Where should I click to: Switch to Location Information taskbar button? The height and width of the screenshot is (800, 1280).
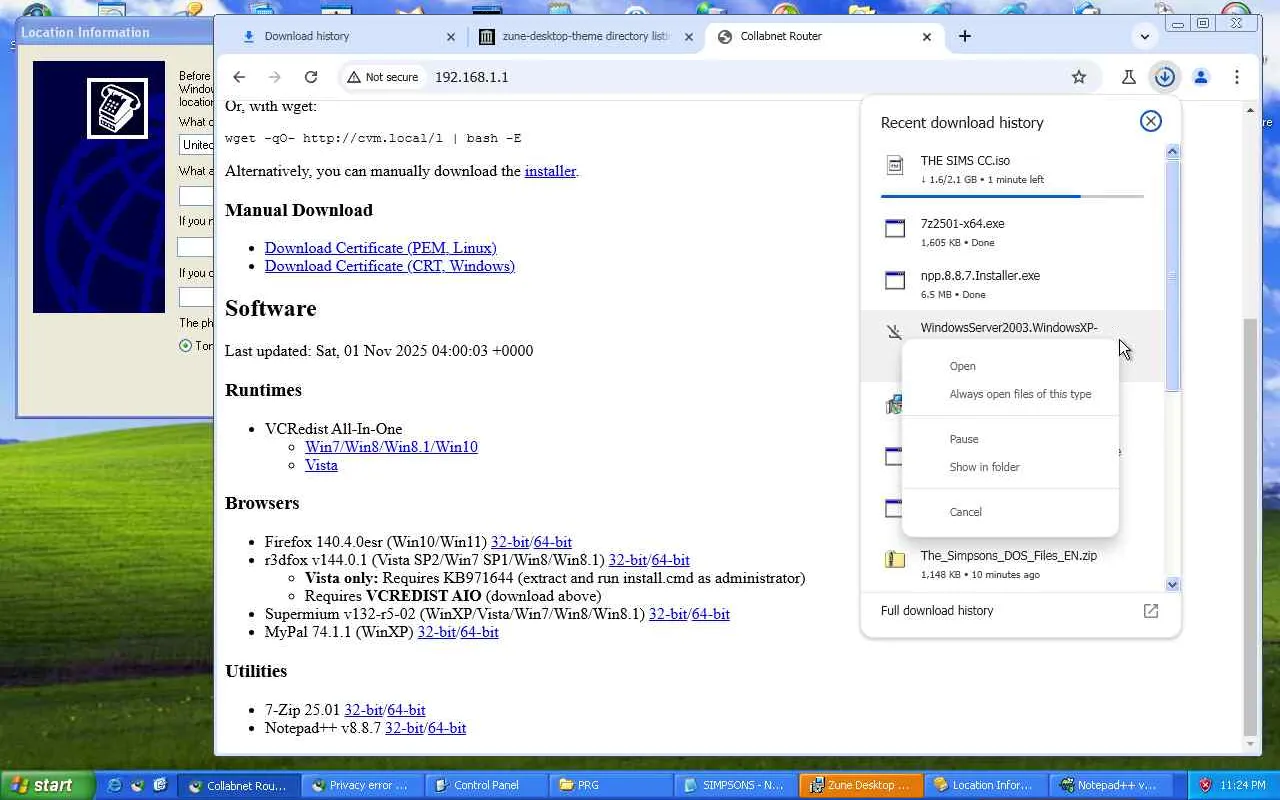[985, 785]
